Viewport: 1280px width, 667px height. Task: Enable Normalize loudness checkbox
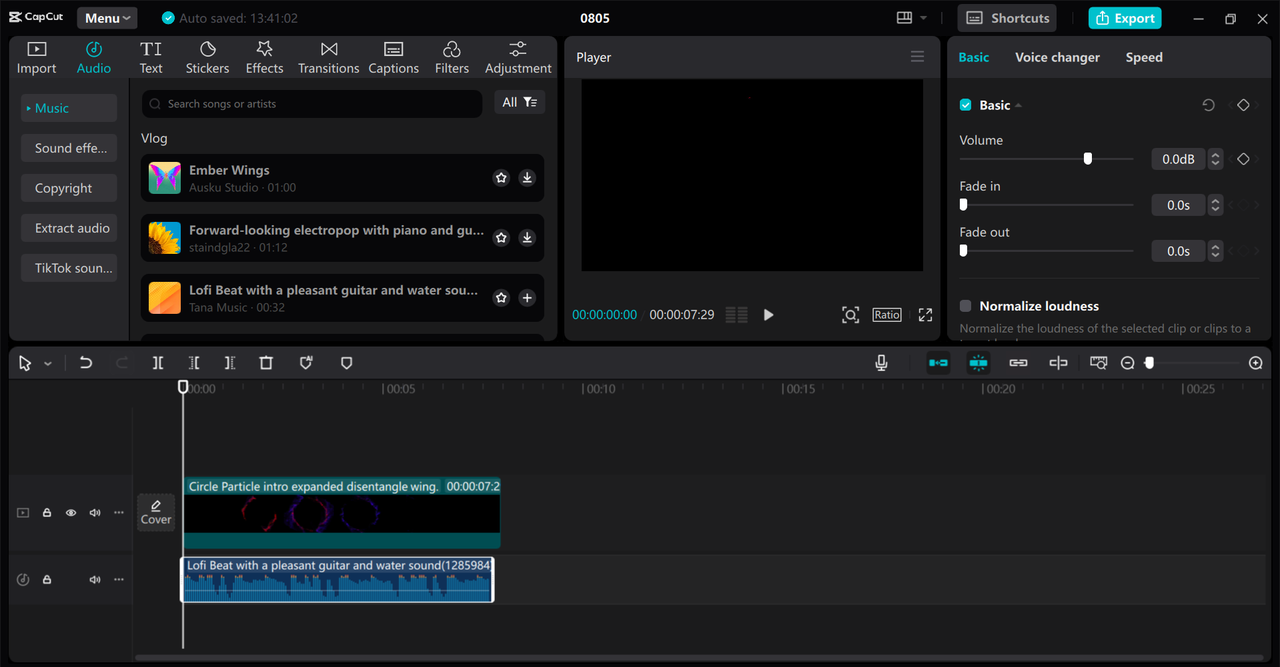tap(965, 306)
